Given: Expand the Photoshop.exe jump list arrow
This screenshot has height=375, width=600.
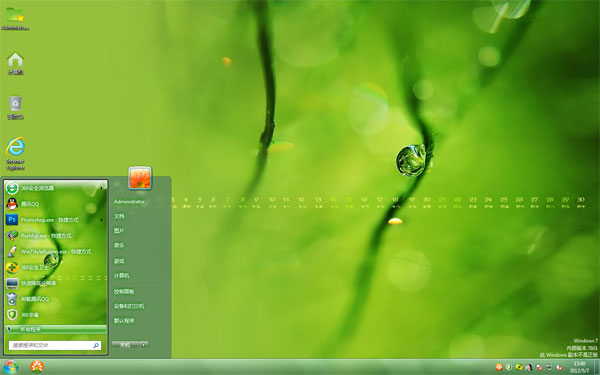Looking at the screenshot, I should pos(102,220).
